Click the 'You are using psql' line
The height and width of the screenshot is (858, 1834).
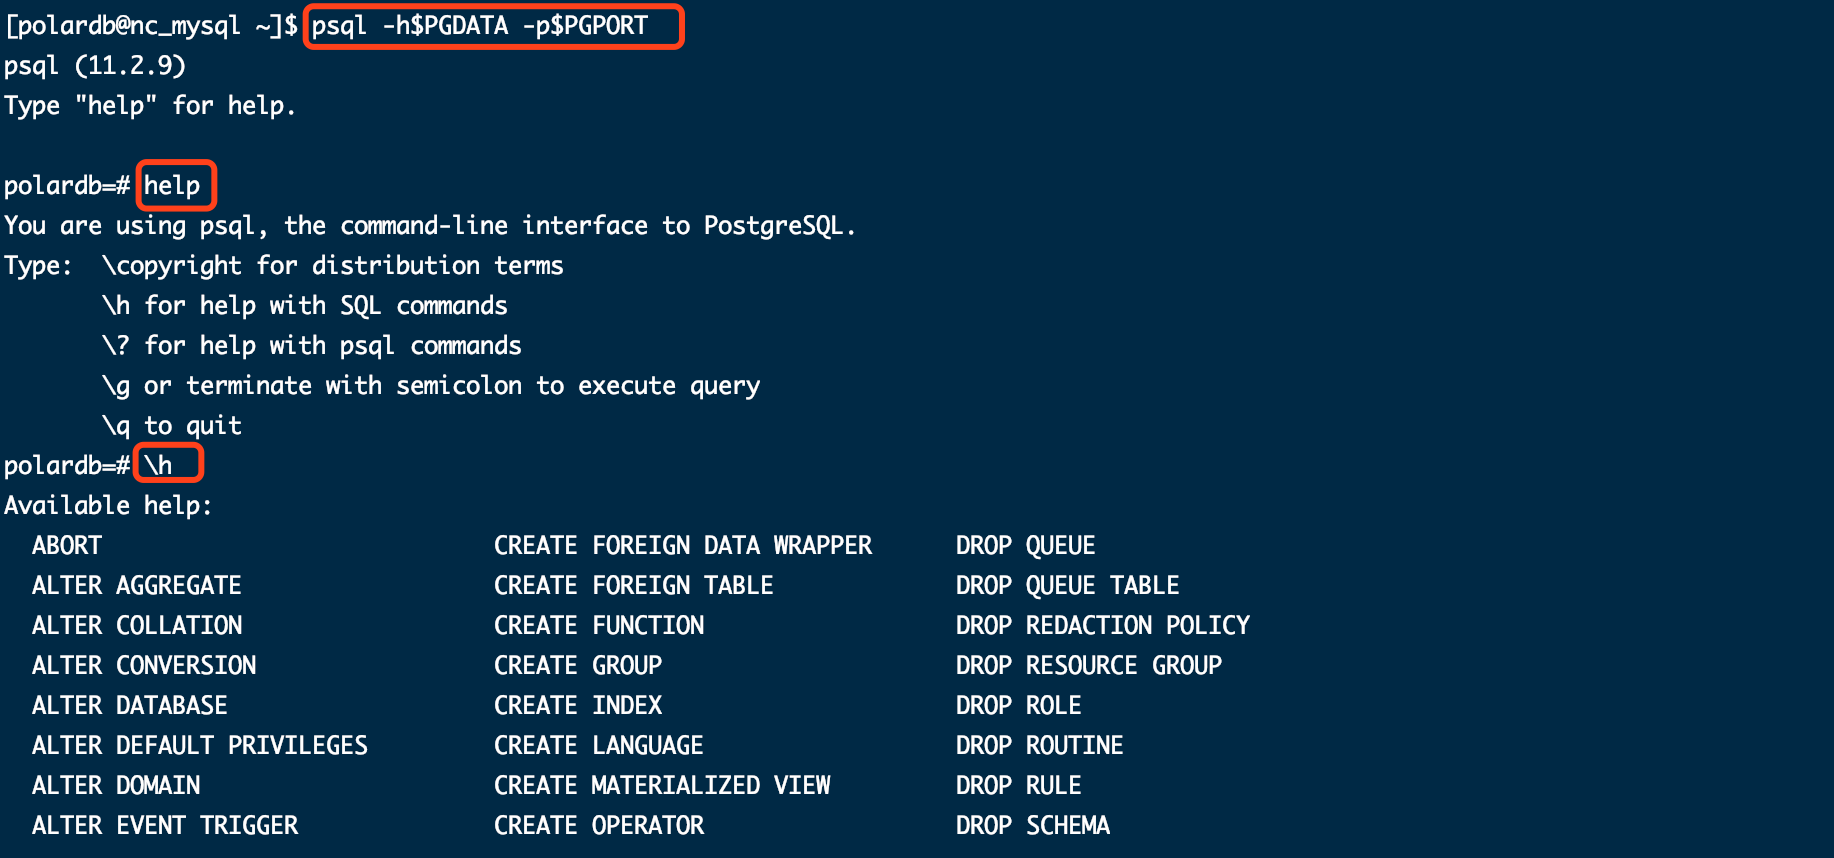point(430,226)
